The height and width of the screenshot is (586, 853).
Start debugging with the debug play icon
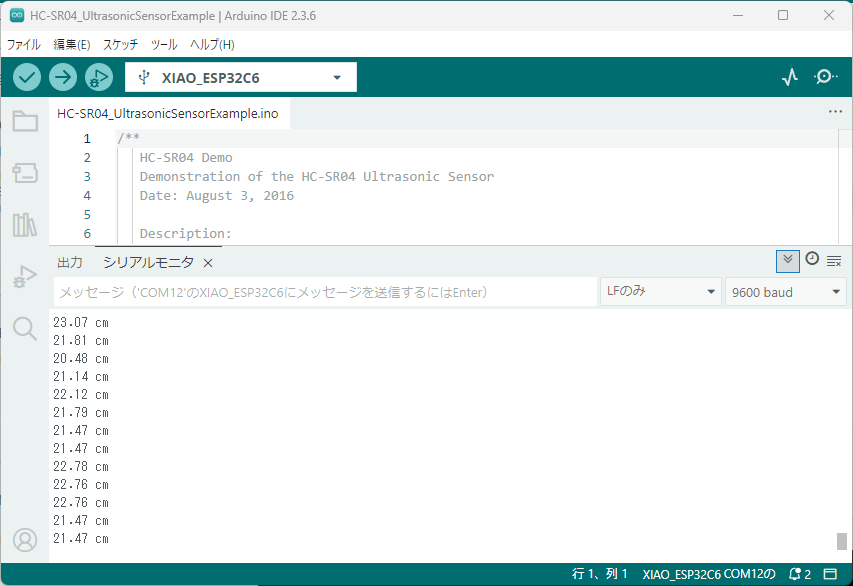click(99, 77)
